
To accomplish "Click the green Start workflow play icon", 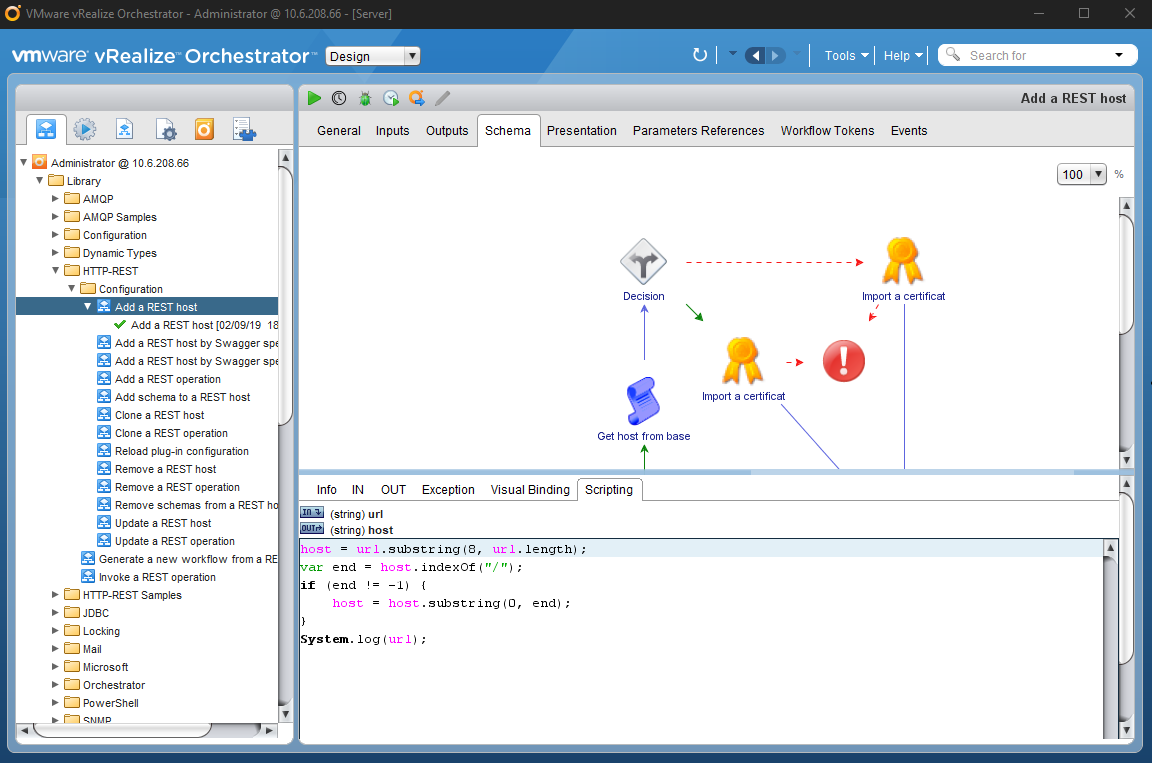I will 314,98.
